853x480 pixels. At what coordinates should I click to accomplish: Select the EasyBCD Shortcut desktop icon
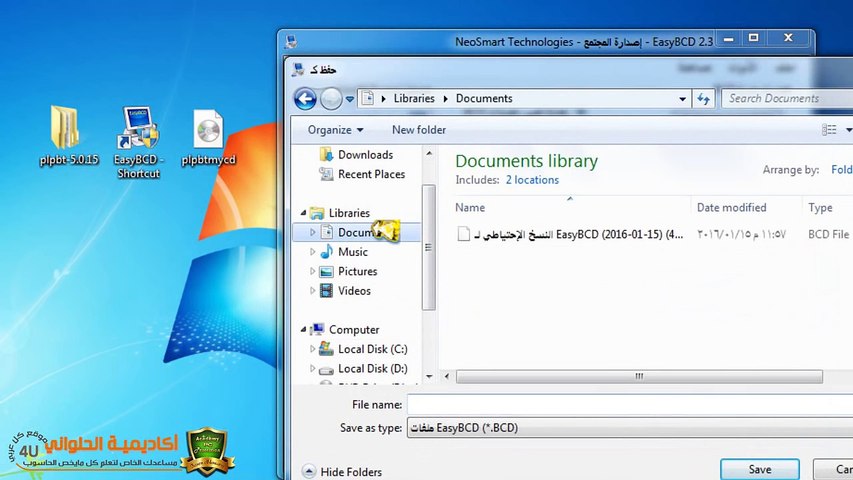click(138, 142)
